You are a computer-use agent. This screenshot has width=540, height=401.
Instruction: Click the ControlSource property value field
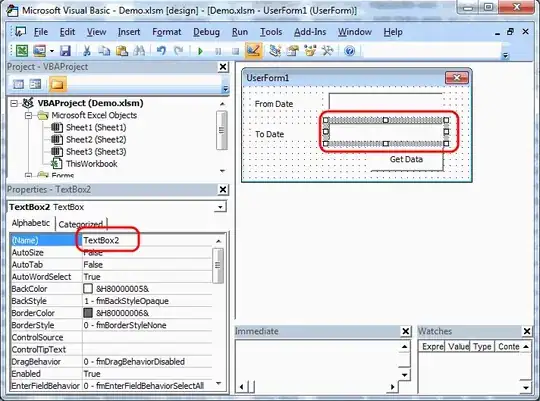(x=147, y=337)
